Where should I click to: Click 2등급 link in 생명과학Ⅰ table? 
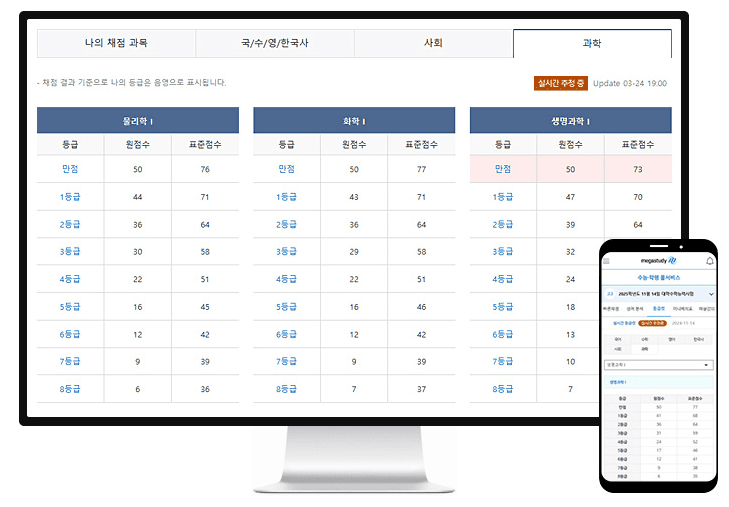click(x=503, y=224)
